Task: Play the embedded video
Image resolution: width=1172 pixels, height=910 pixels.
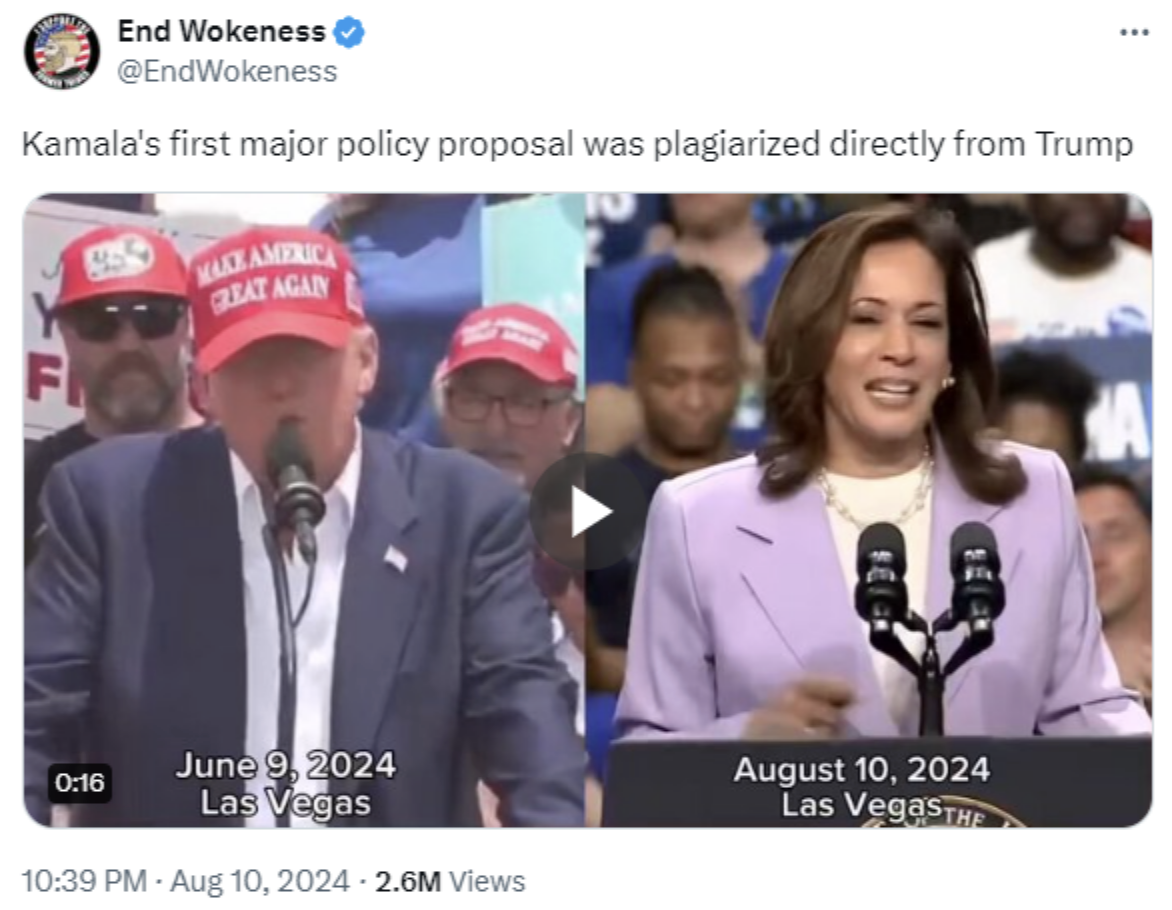Action: pyautogui.click(x=589, y=511)
